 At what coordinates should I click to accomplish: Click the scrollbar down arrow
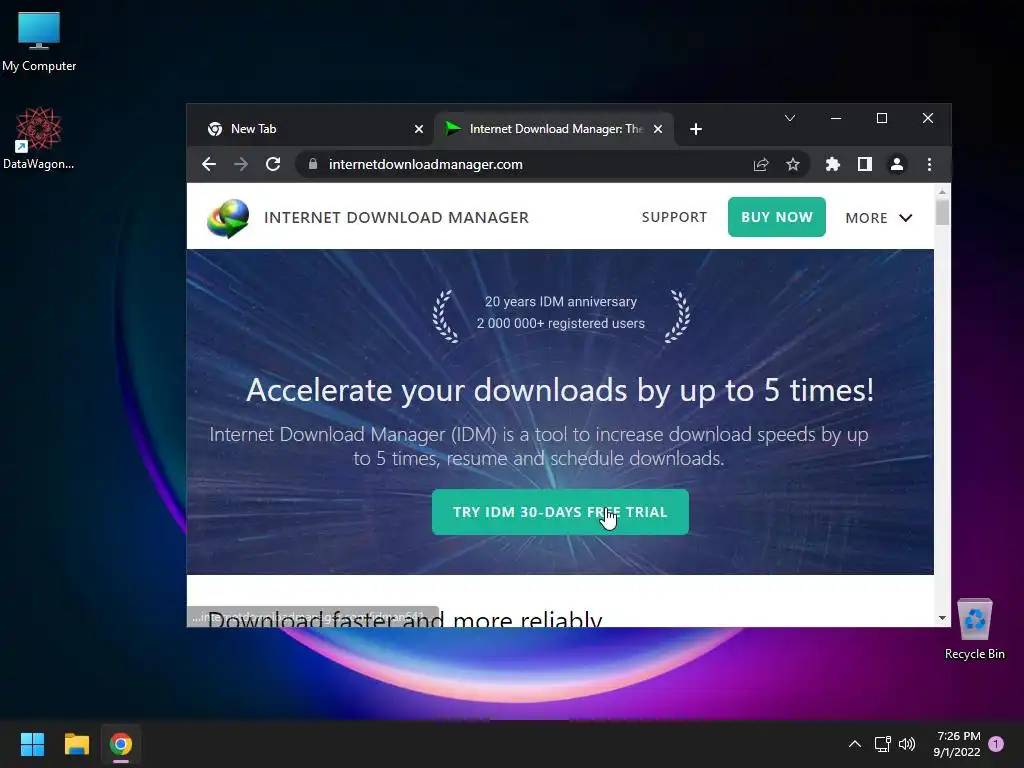(942, 618)
